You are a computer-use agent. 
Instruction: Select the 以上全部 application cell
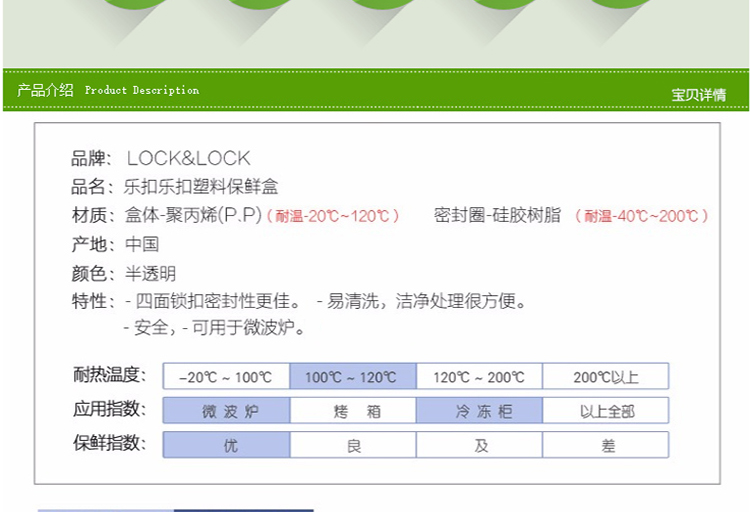point(606,411)
